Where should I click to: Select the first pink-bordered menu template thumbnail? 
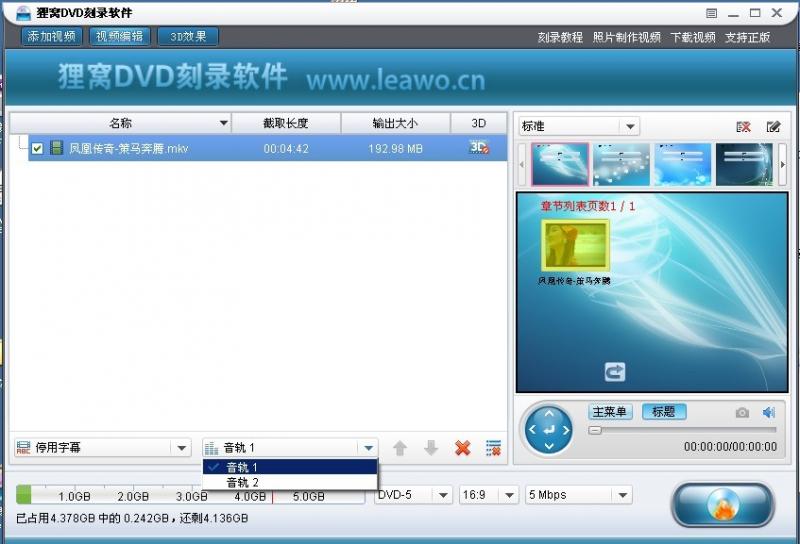[x=560, y=164]
